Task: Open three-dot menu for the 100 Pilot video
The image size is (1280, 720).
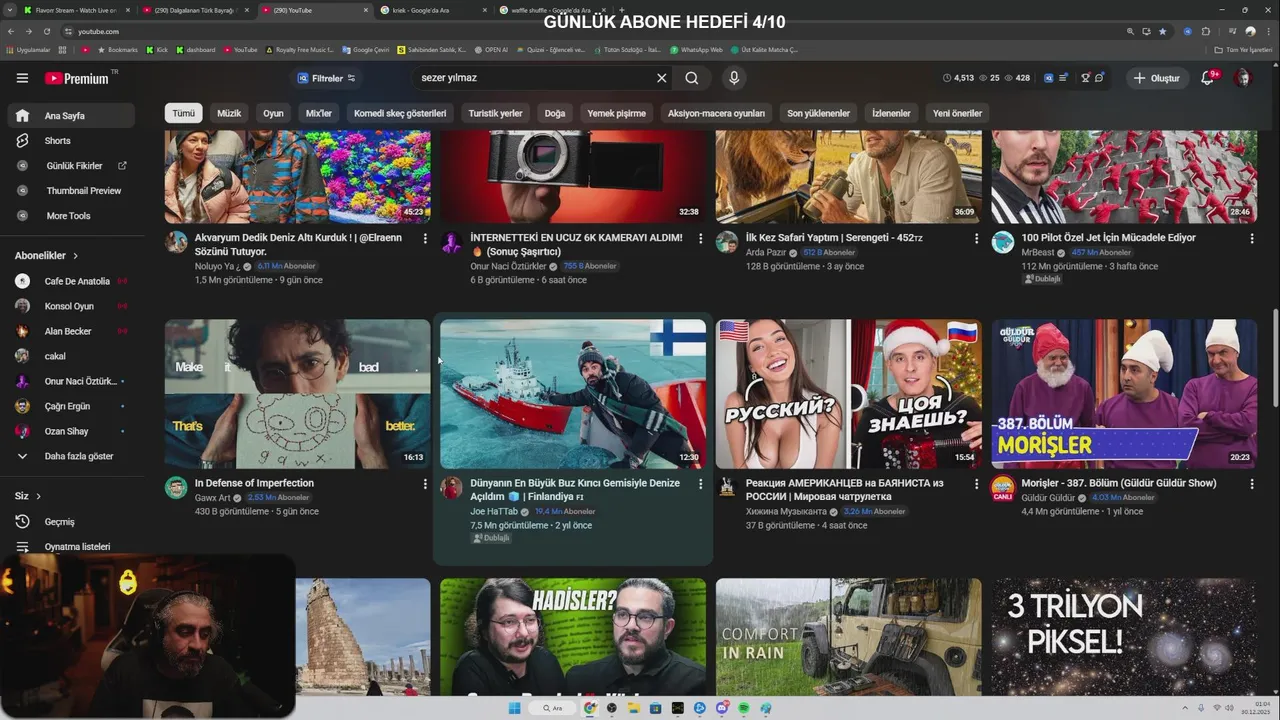Action: pyautogui.click(x=1251, y=238)
